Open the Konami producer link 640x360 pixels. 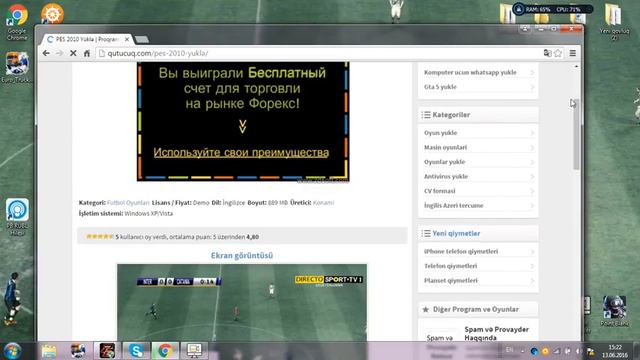pyautogui.click(x=323, y=202)
